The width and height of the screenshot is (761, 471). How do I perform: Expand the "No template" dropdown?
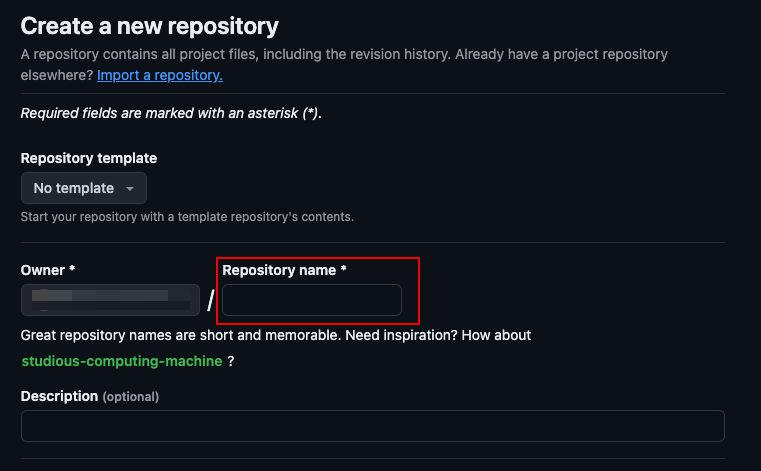[84, 188]
